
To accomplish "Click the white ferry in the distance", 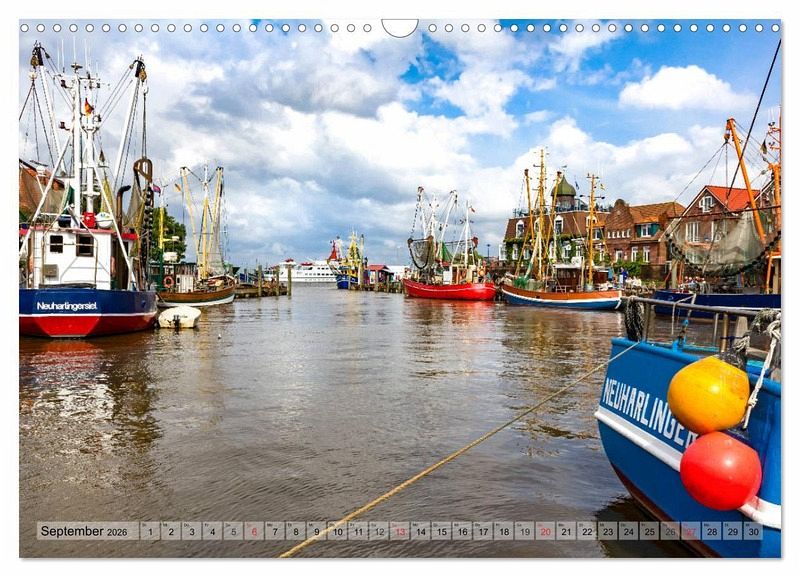I will [x=311, y=272].
